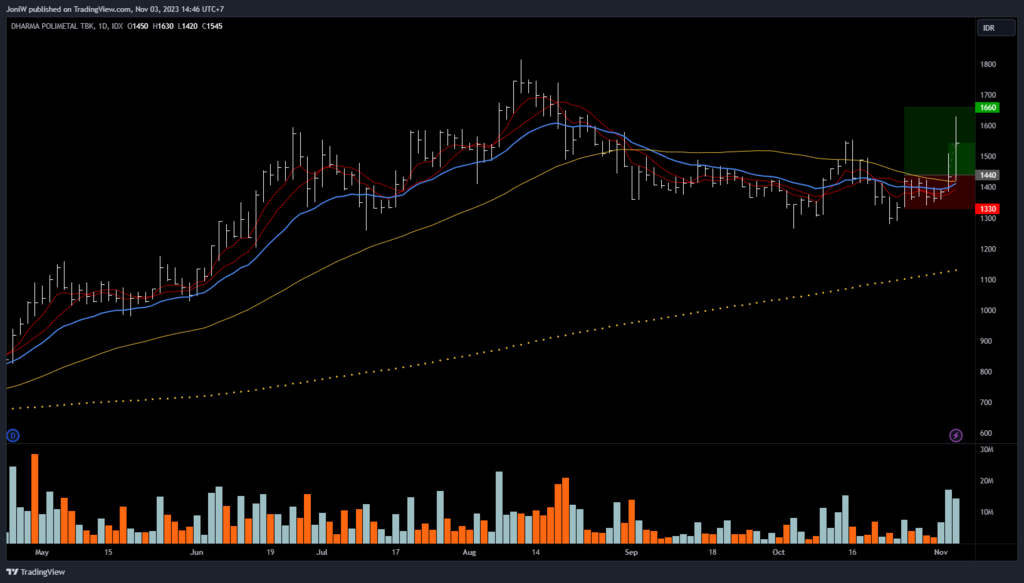Open the IDR currency selector

point(988,29)
